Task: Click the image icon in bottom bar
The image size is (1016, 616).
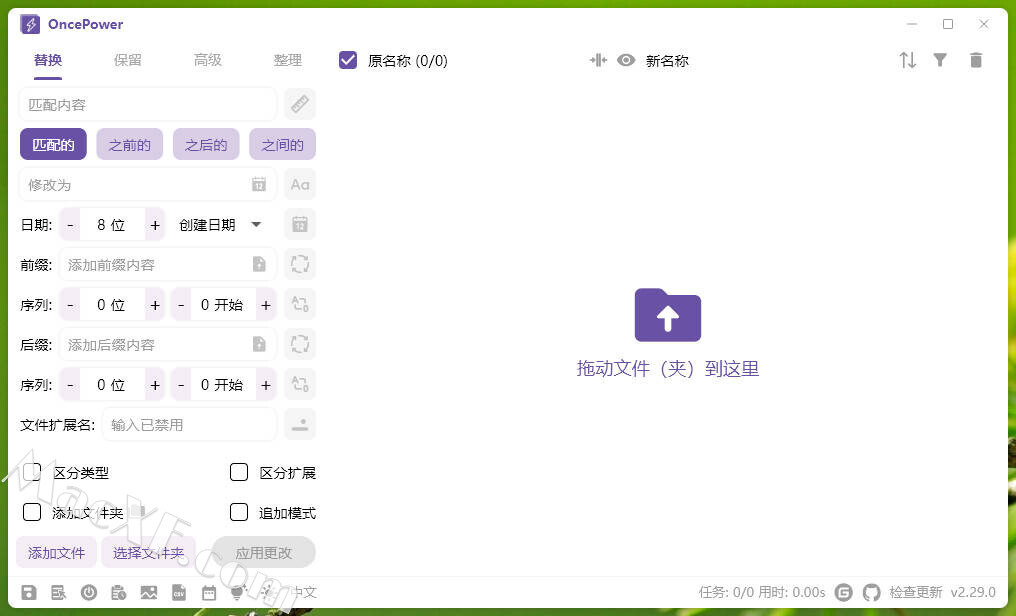Action: [149, 592]
